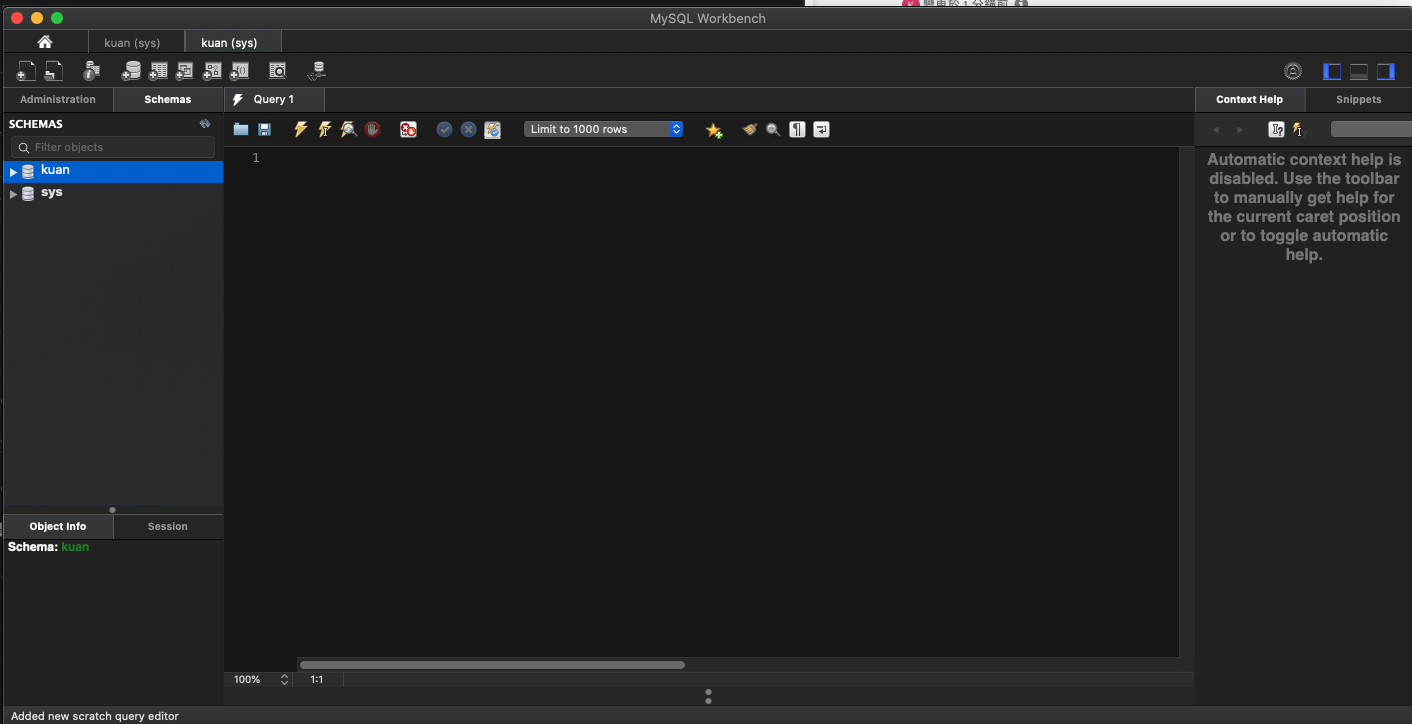Viewport: 1412px width, 724px height.
Task: Run Explain on current statement icon
Action: click(x=348, y=129)
